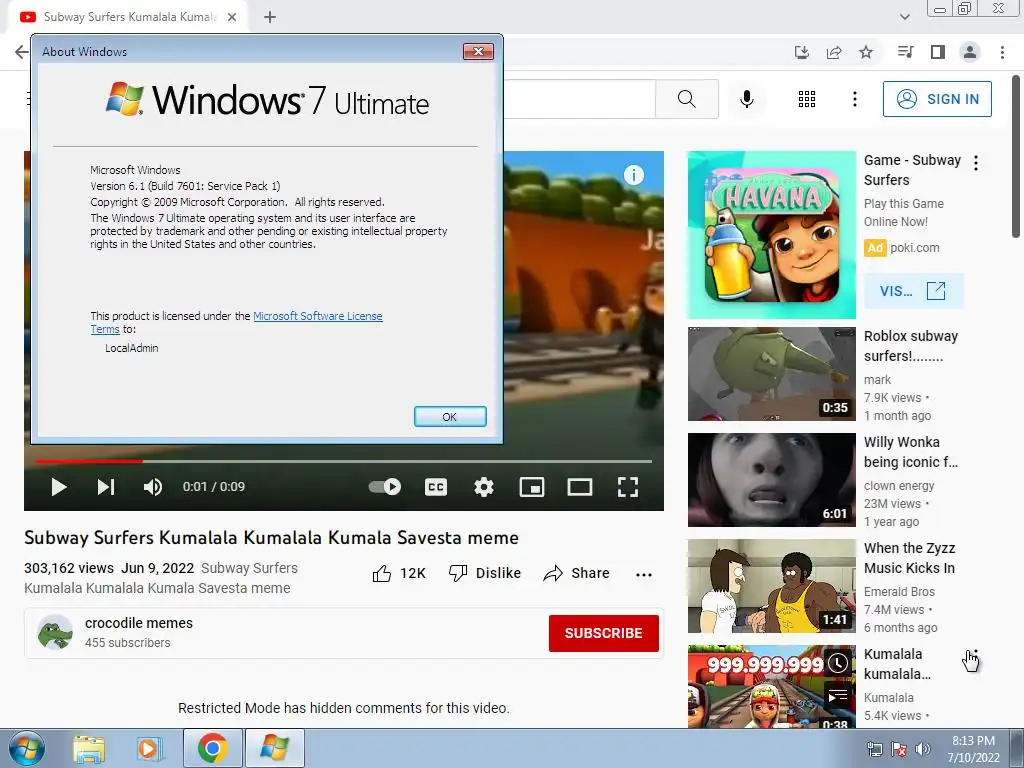Click the system tray volume icon

[x=923, y=749]
